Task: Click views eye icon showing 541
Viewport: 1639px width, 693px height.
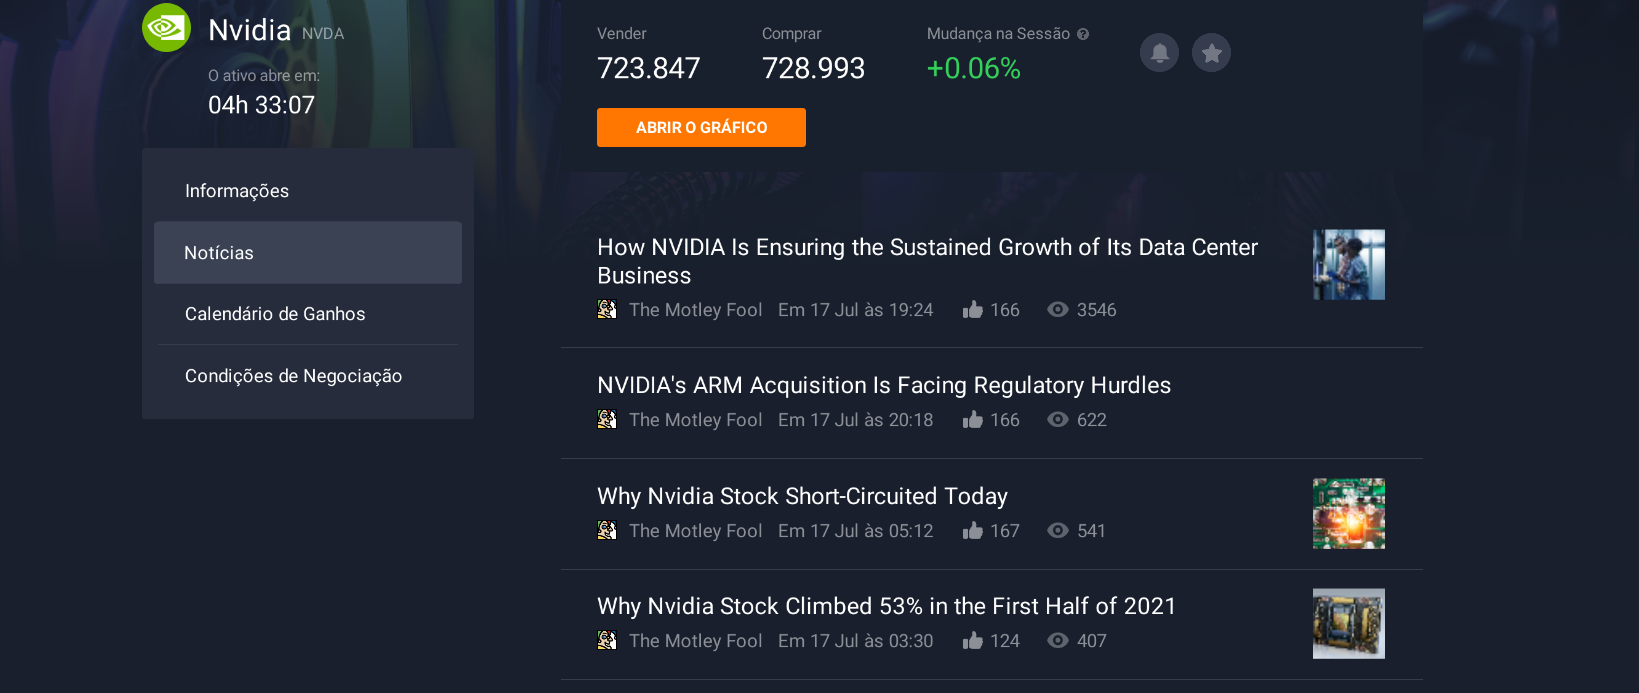Action: coord(1057,531)
